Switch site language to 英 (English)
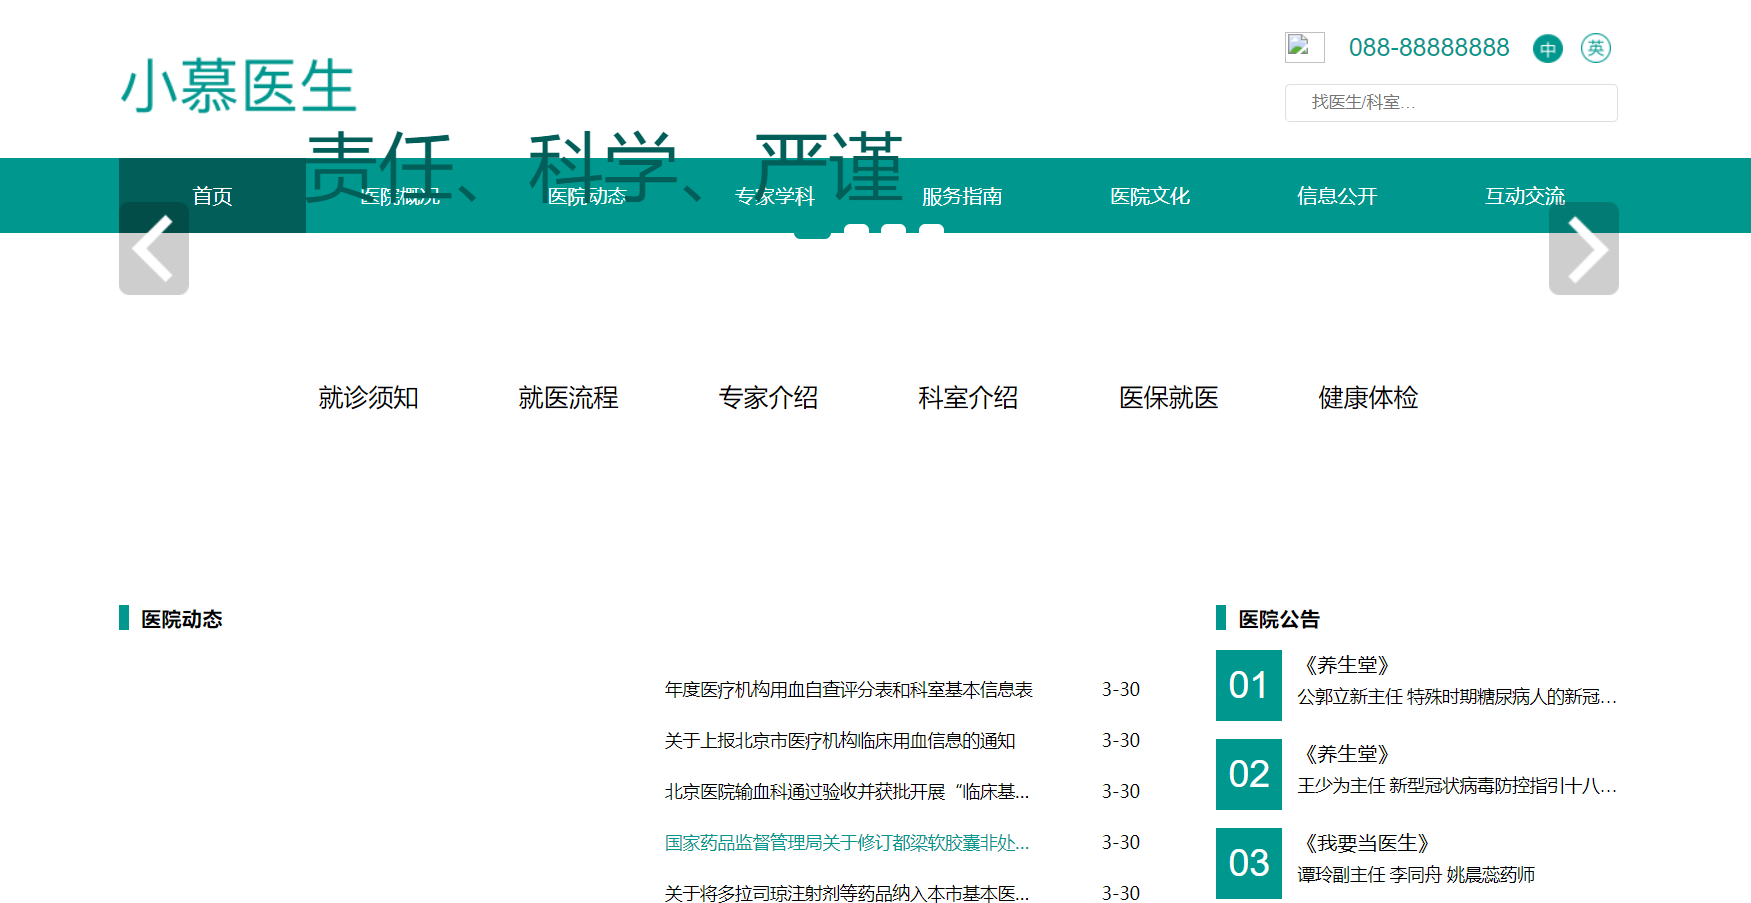 pyautogui.click(x=1595, y=48)
